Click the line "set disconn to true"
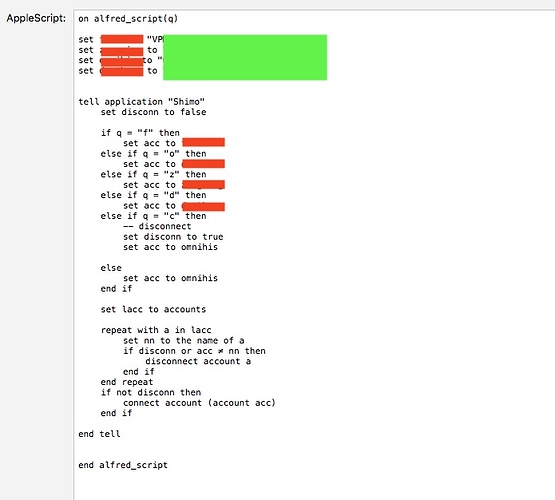Screen dimensions: 555x500 coord(173,237)
